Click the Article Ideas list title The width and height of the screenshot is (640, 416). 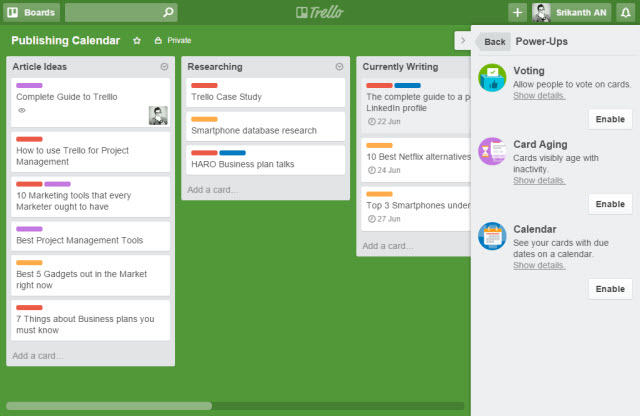40,67
